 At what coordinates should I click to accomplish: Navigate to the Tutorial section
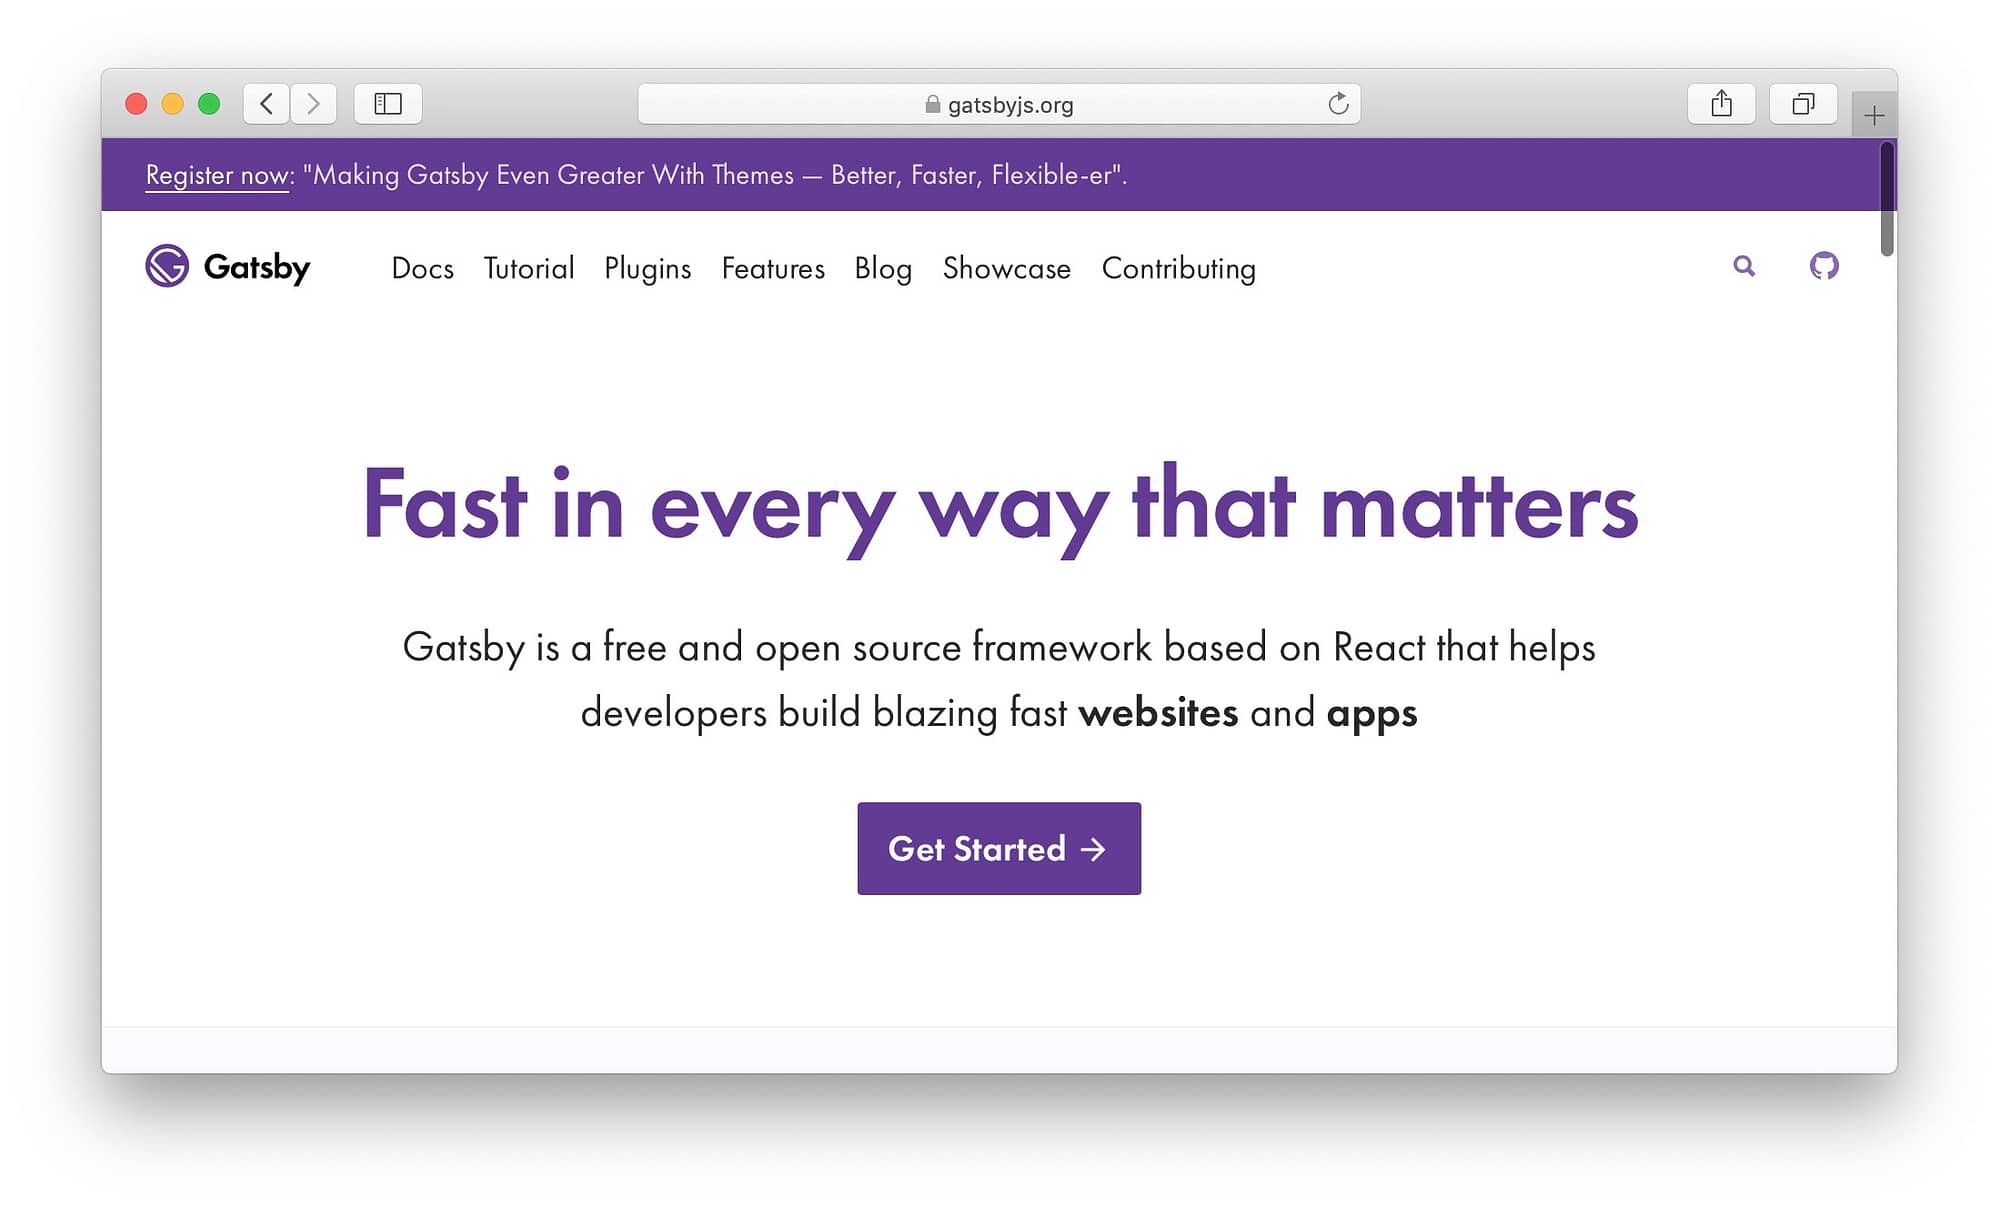[x=528, y=267]
